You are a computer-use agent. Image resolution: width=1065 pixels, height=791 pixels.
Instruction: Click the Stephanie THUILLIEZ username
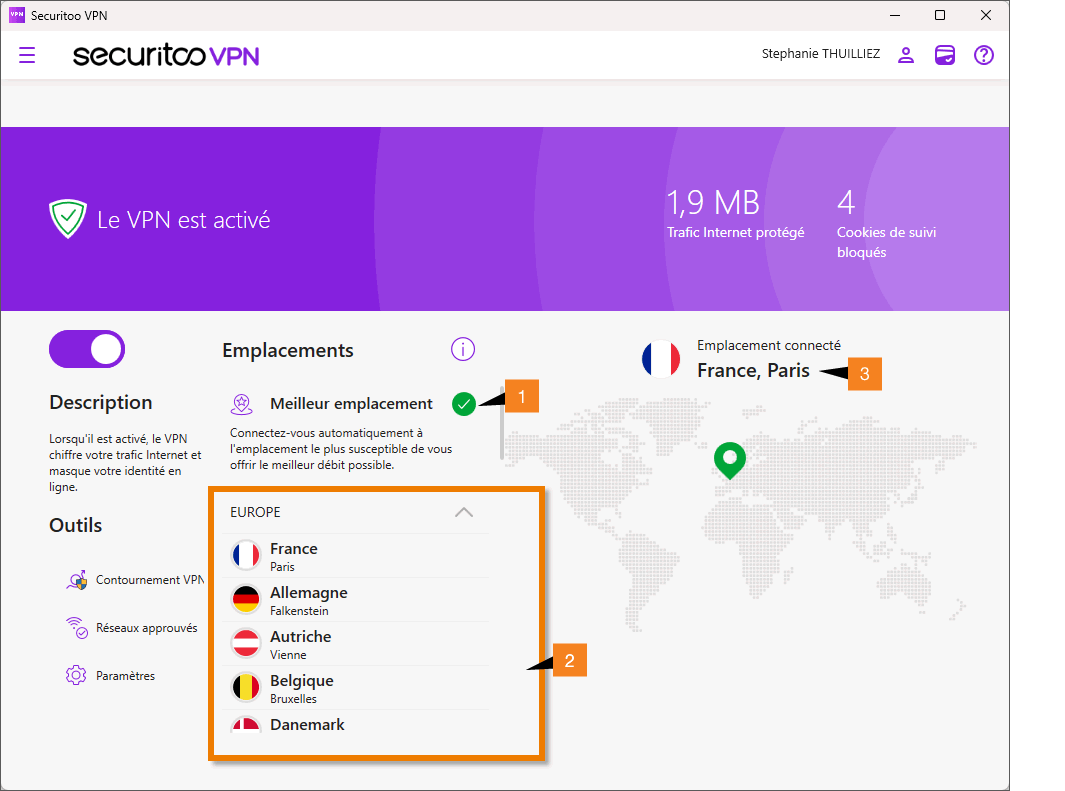tap(820, 54)
